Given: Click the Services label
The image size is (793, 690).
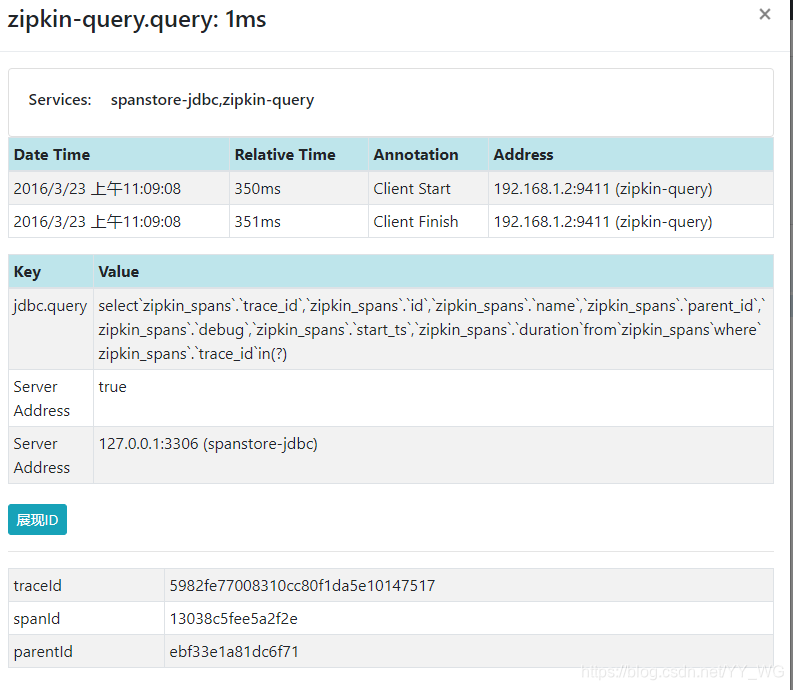Looking at the screenshot, I should [x=60, y=100].
